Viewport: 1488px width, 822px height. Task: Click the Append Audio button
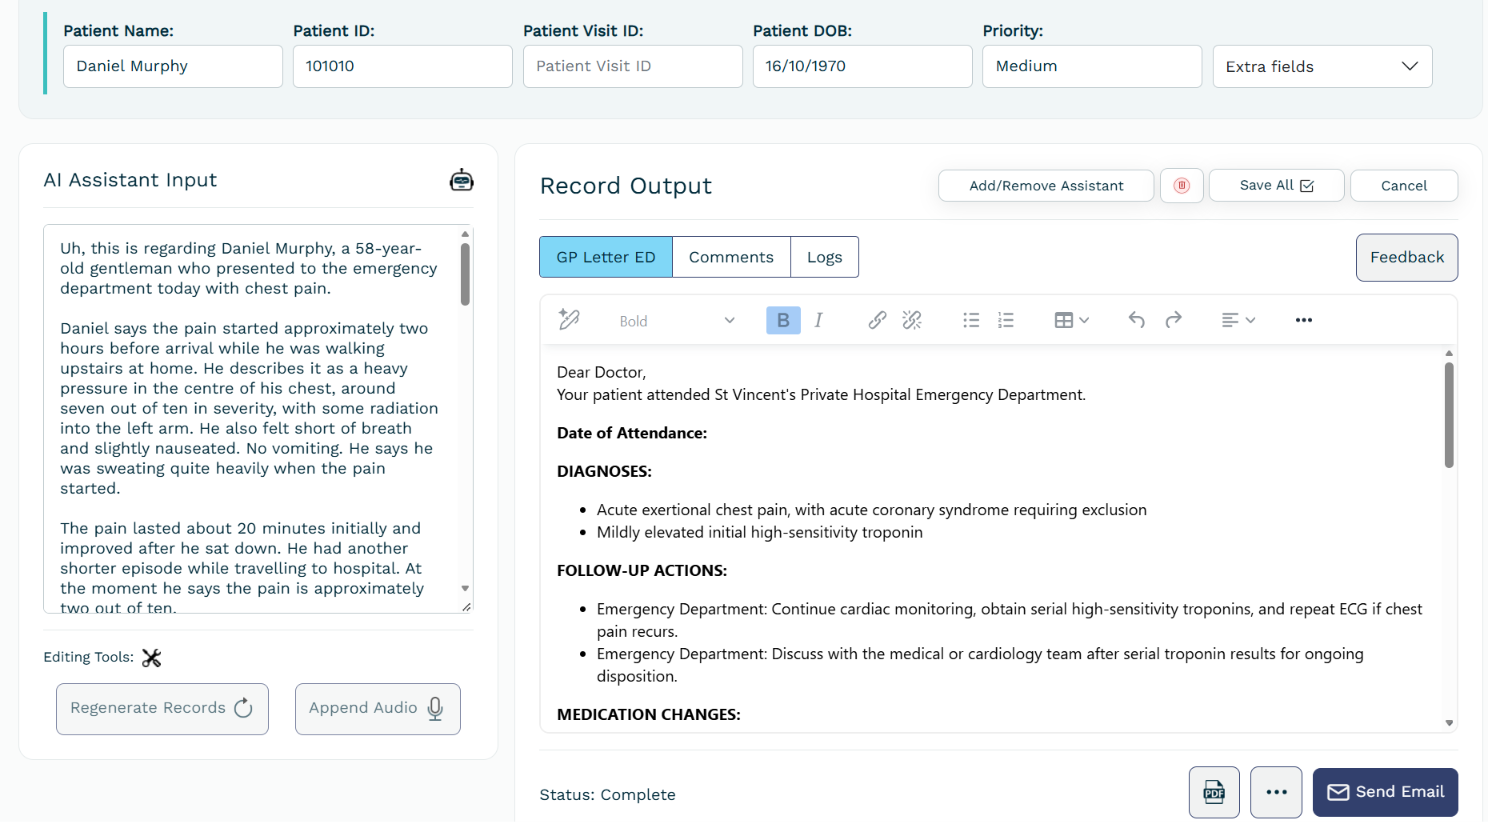click(378, 709)
